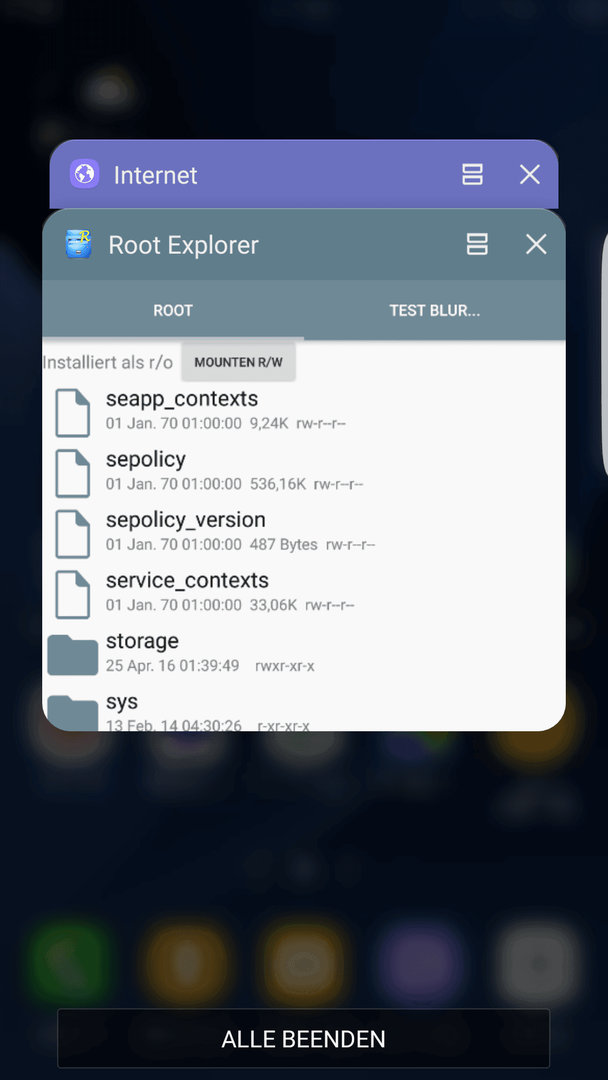The height and width of the screenshot is (1080, 608).
Task: Tap the 9,24K size of seapp_contexts
Action: pos(269,424)
